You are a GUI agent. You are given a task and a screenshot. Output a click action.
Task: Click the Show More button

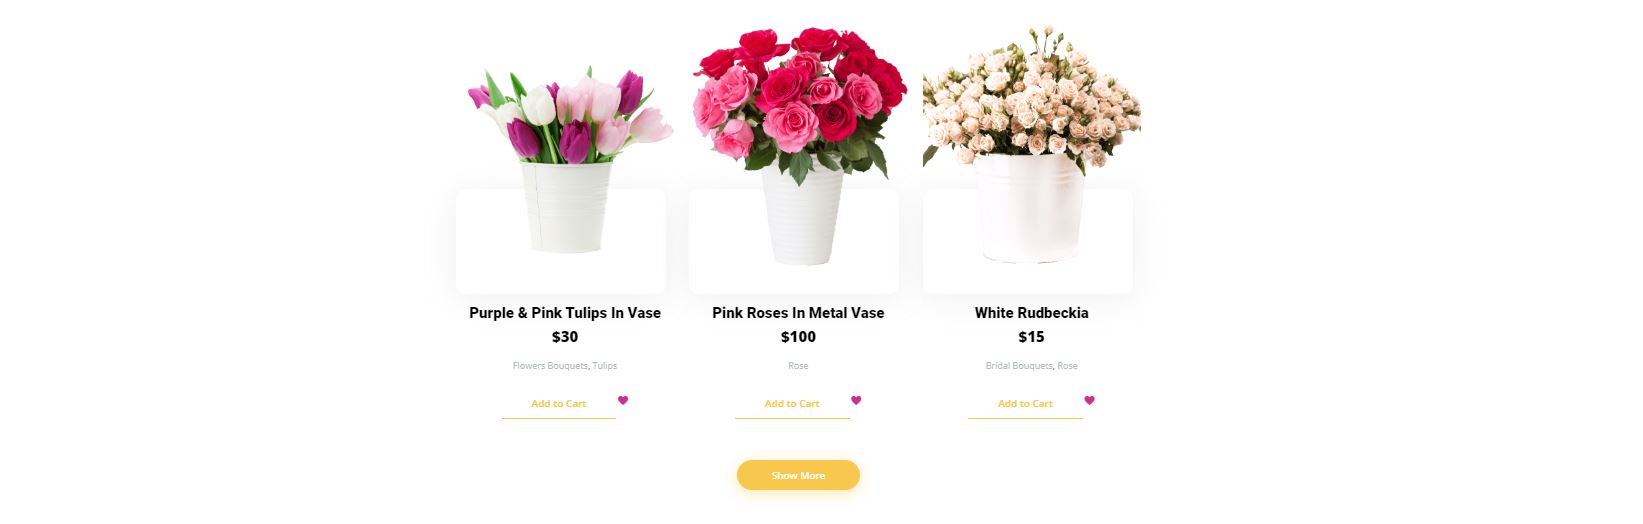click(x=798, y=475)
